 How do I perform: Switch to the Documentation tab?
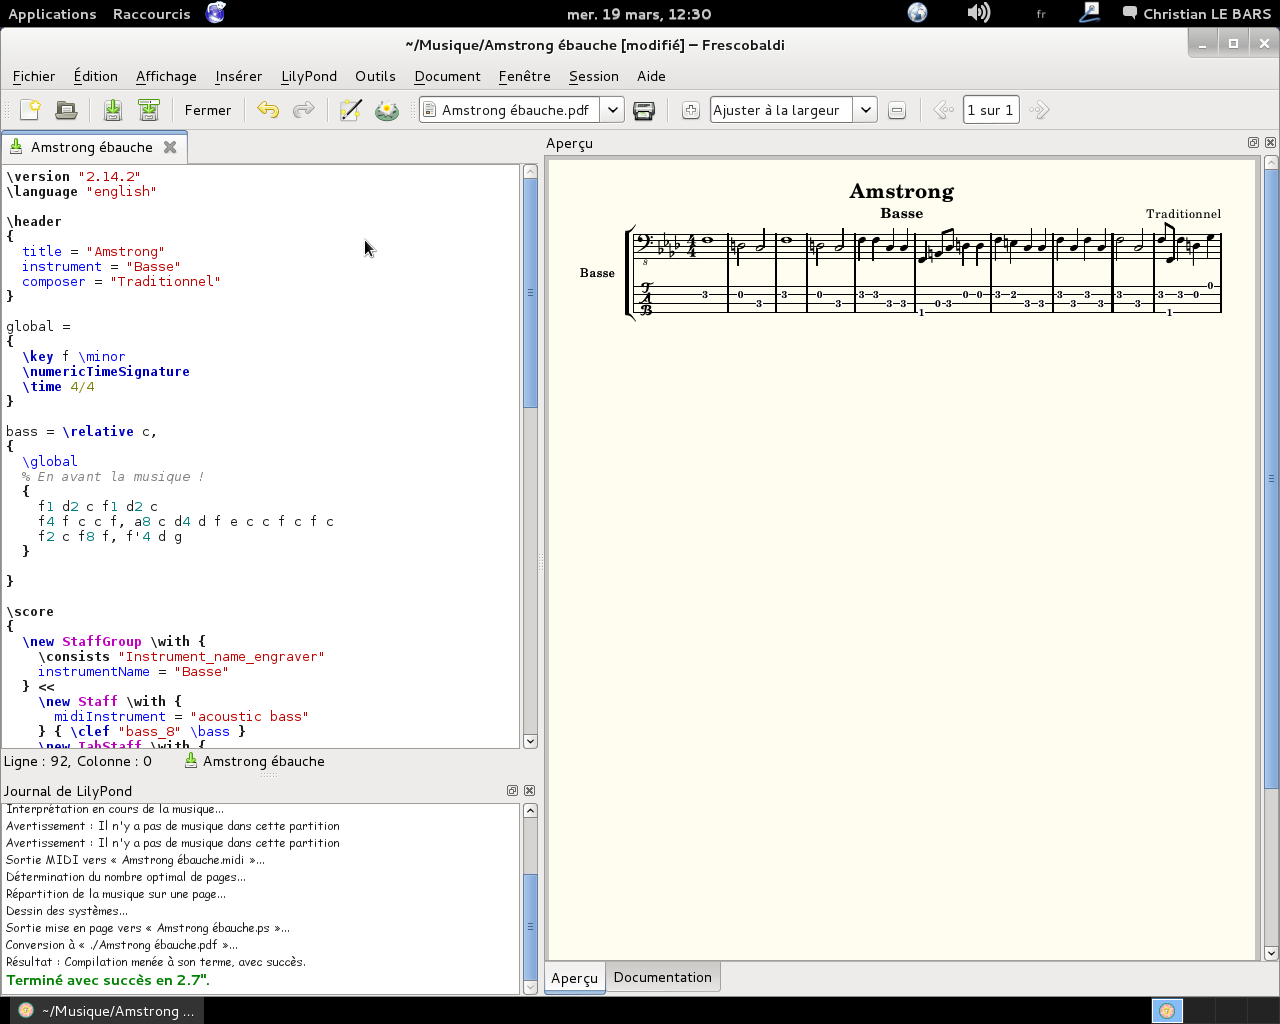pyautogui.click(x=662, y=977)
